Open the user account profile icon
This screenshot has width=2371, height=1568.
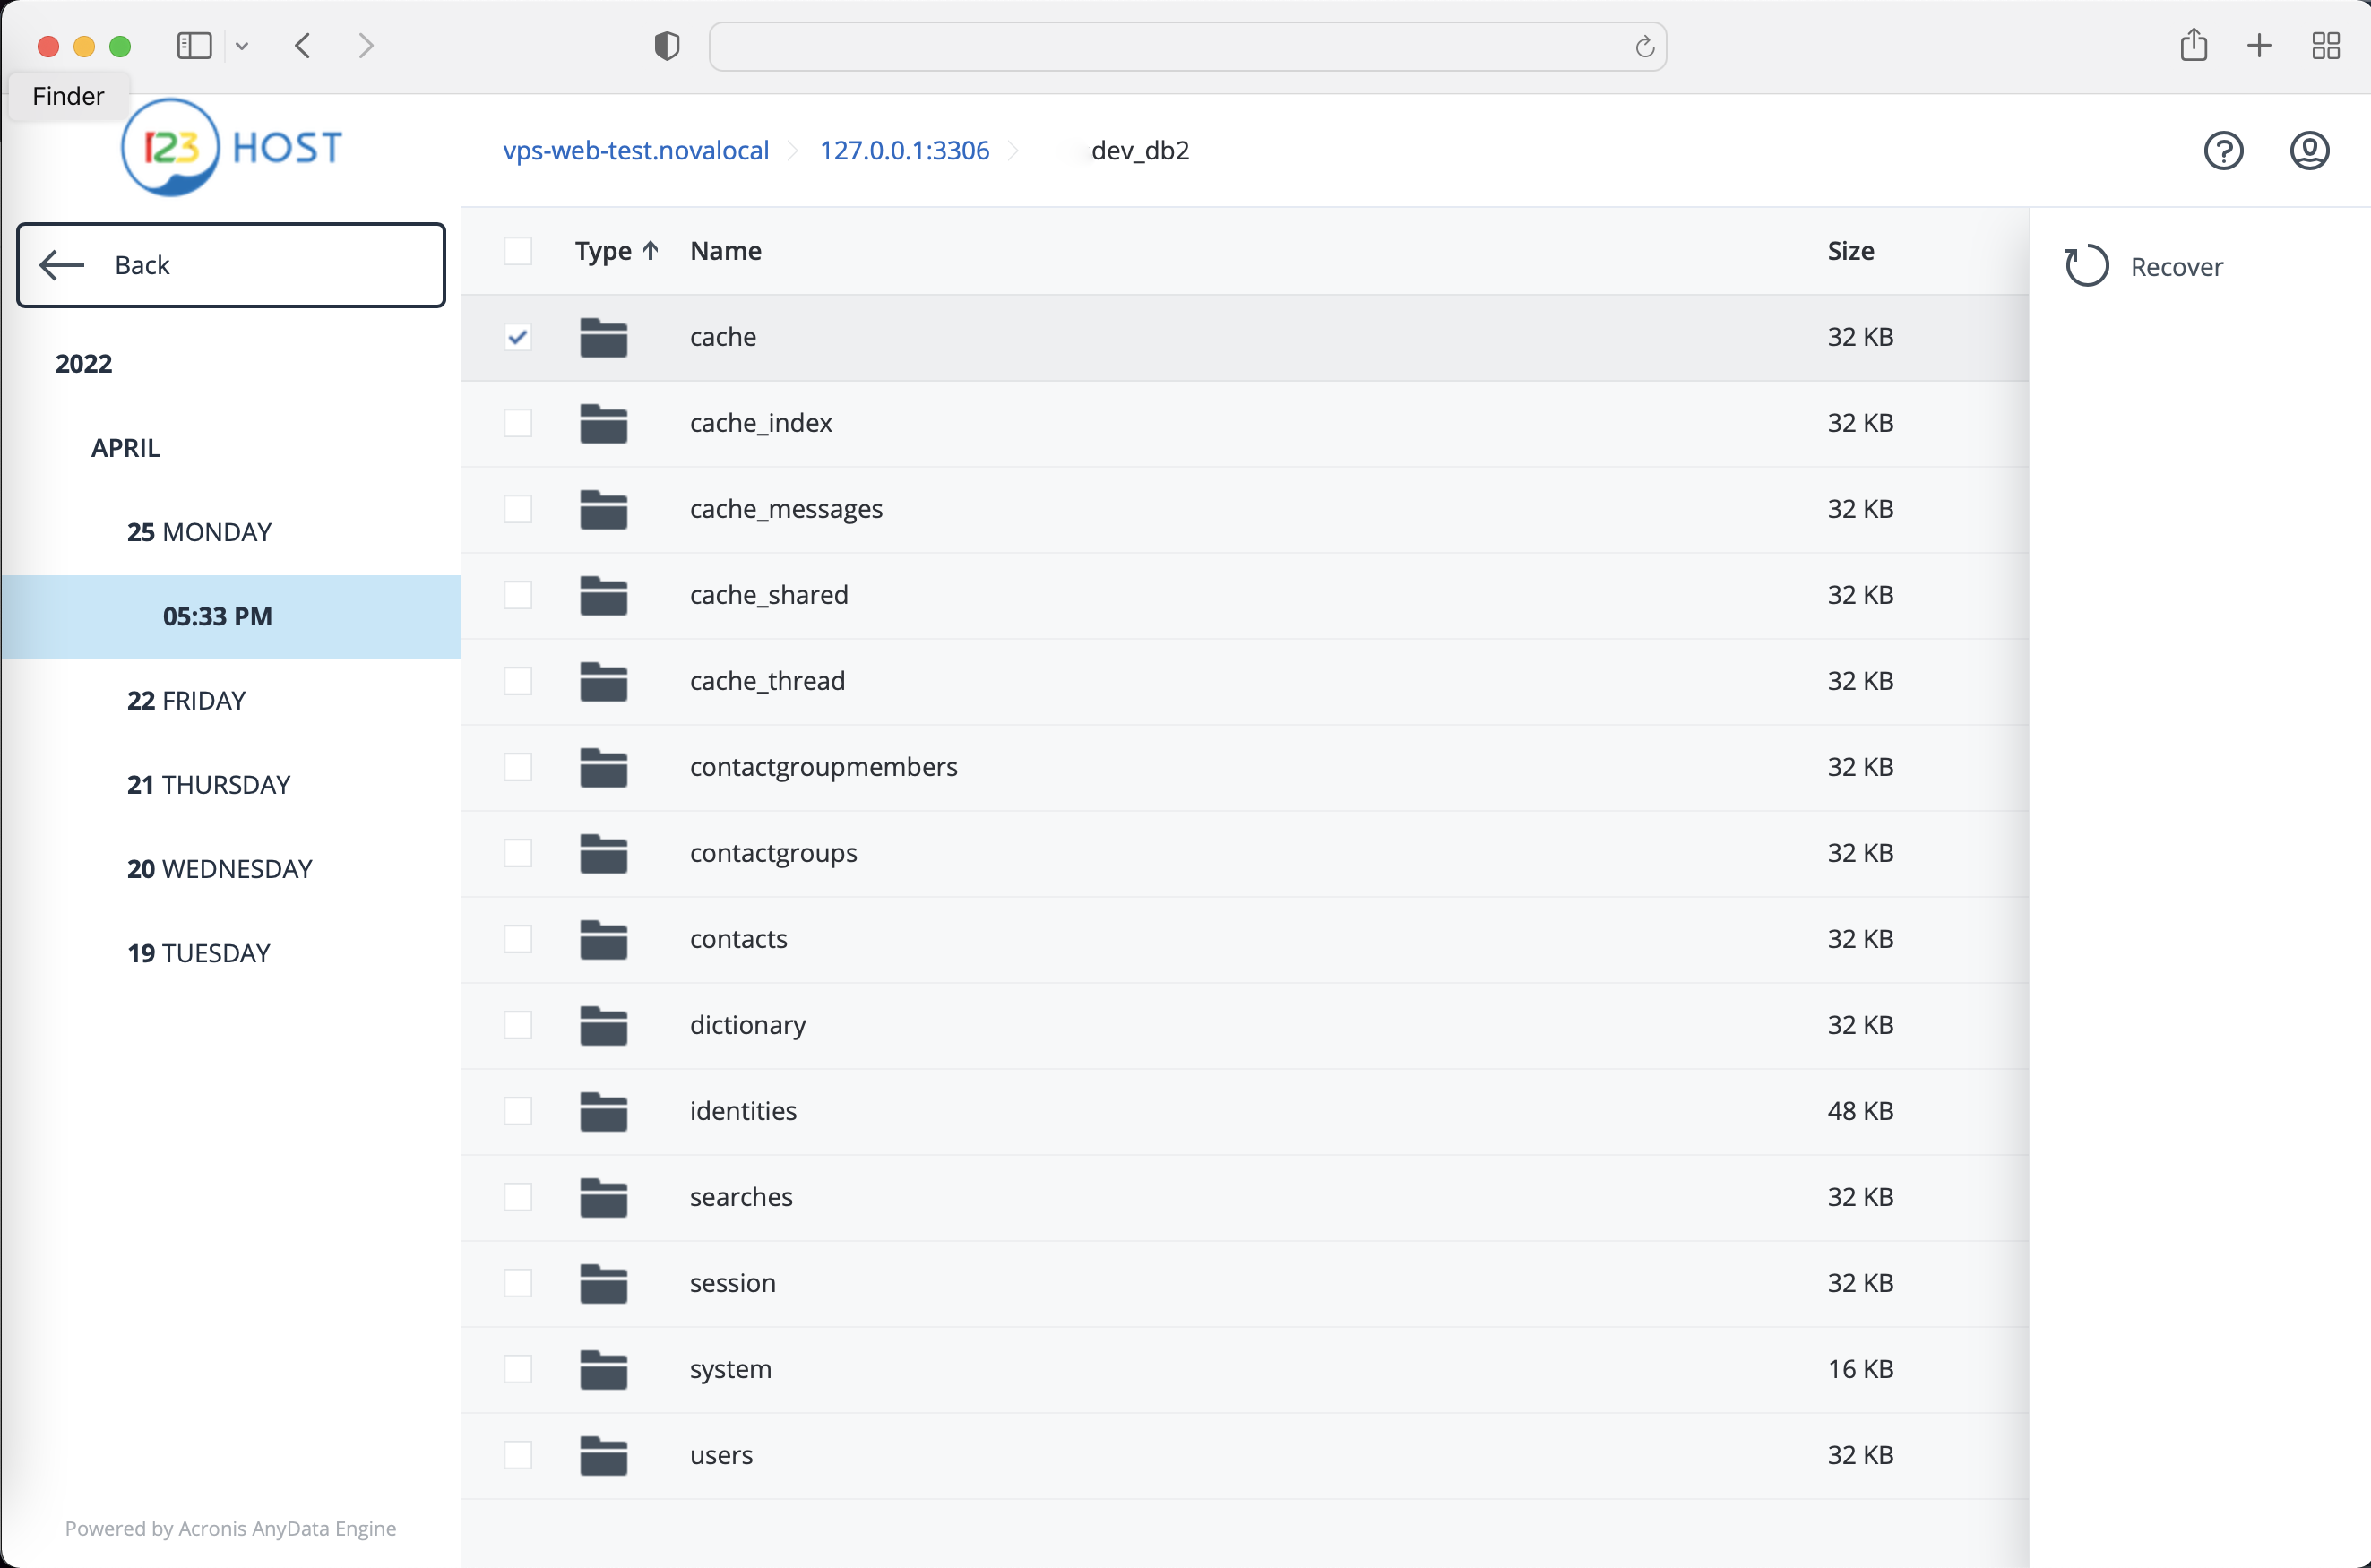pyautogui.click(x=2309, y=151)
